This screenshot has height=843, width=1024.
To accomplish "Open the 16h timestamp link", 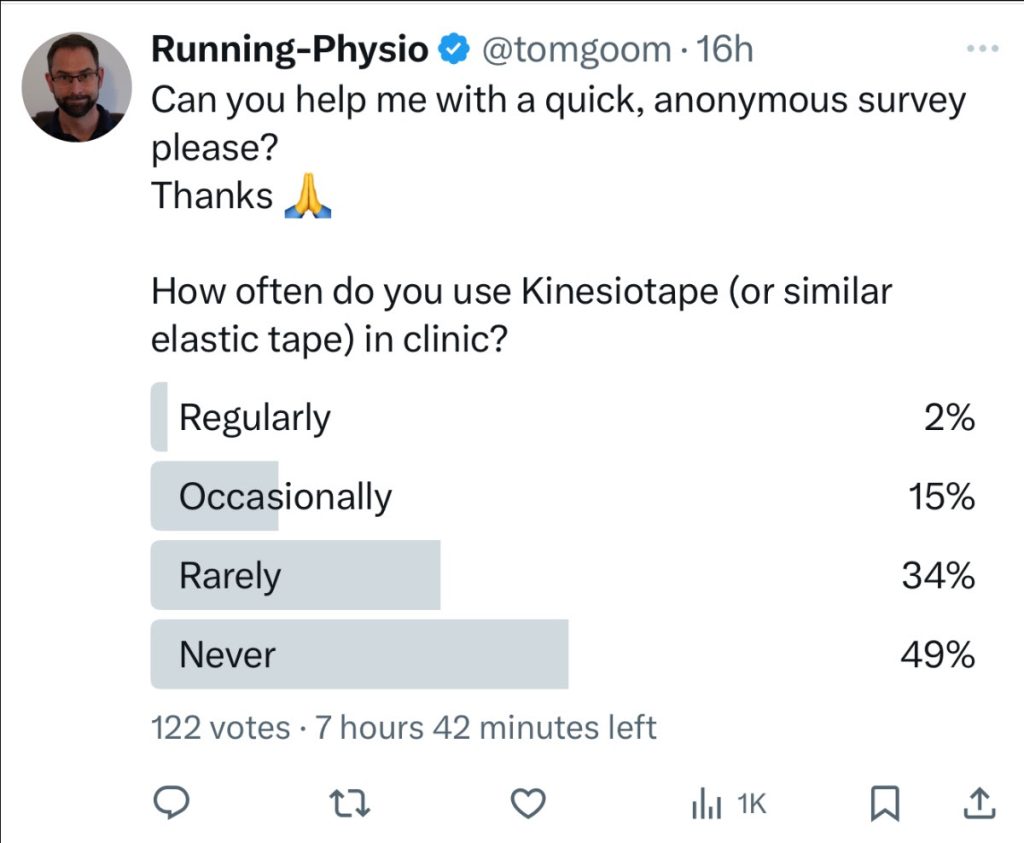I will point(725,50).
